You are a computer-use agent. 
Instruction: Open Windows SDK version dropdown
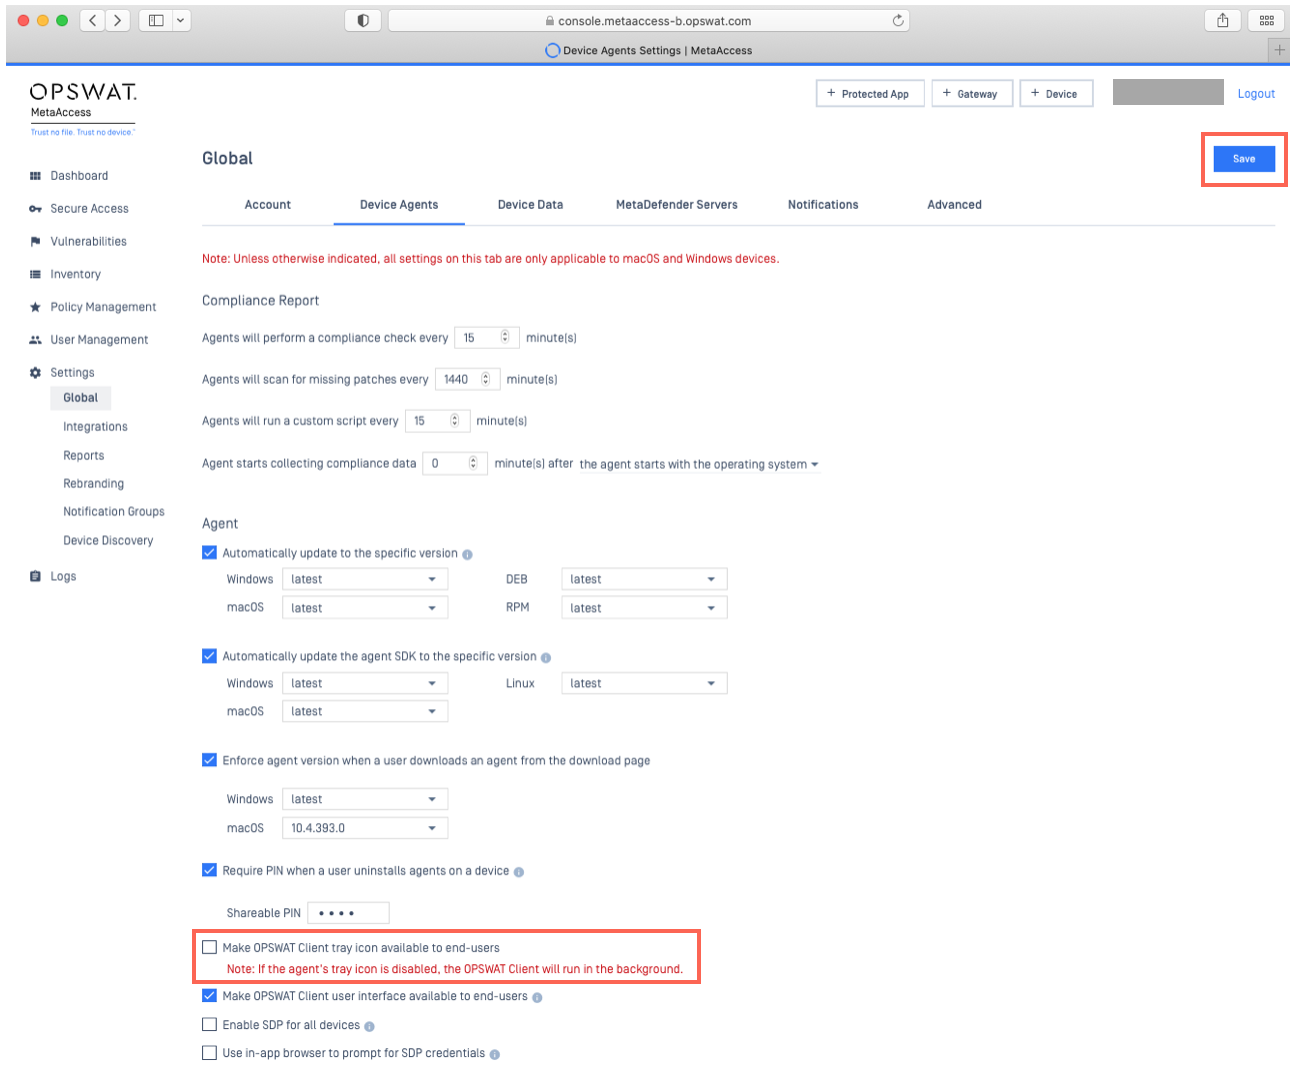pos(365,683)
